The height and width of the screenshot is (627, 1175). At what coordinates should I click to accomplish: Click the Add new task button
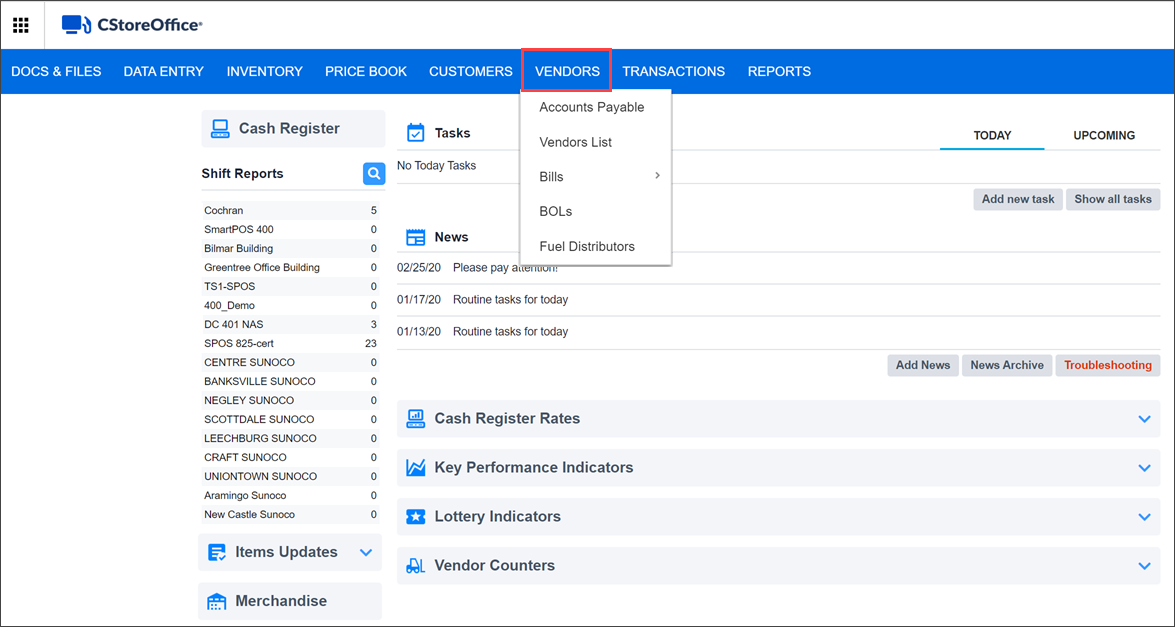click(x=1018, y=199)
